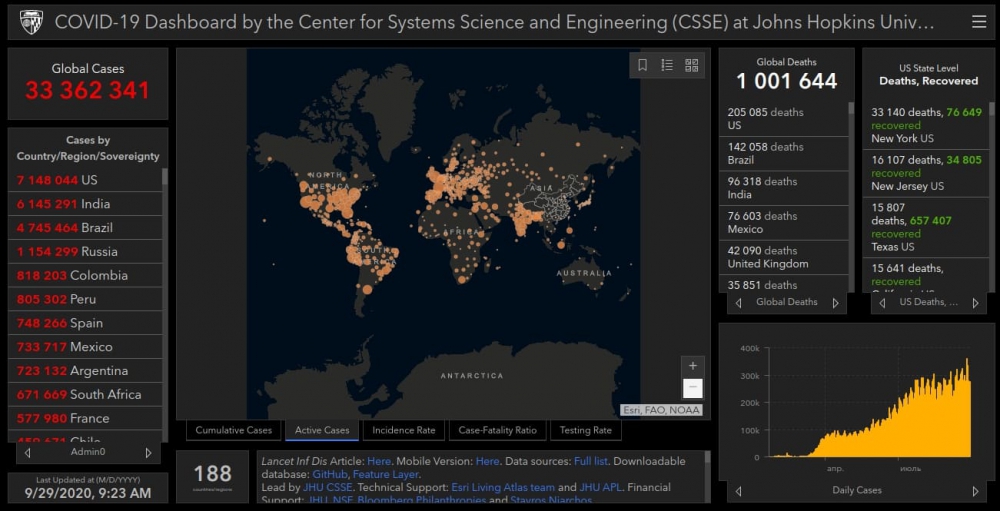Image resolution: width=1000 pixels, height=511 pixels.
Task: Open the GitHub database link
Action: (x=329, y=474)
